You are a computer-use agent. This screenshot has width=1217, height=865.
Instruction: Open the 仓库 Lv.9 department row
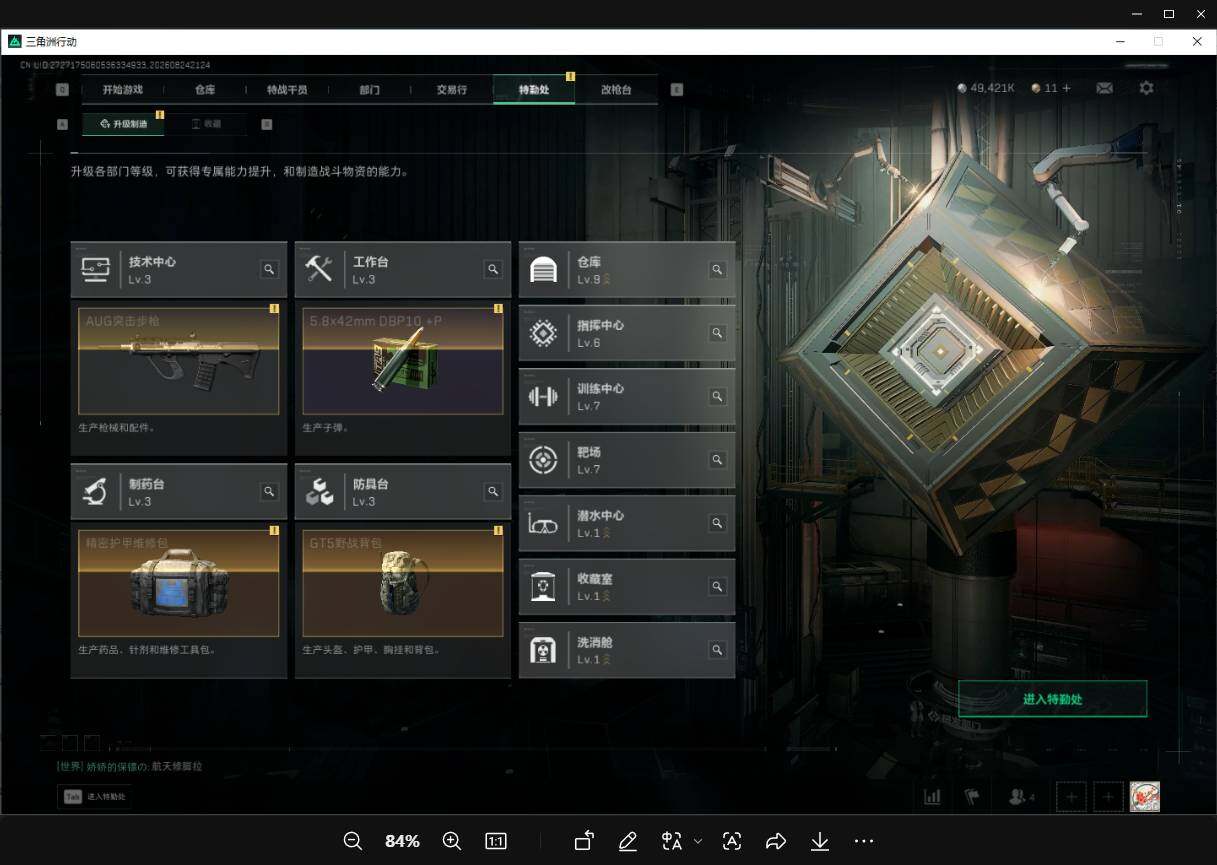point(627,270)
